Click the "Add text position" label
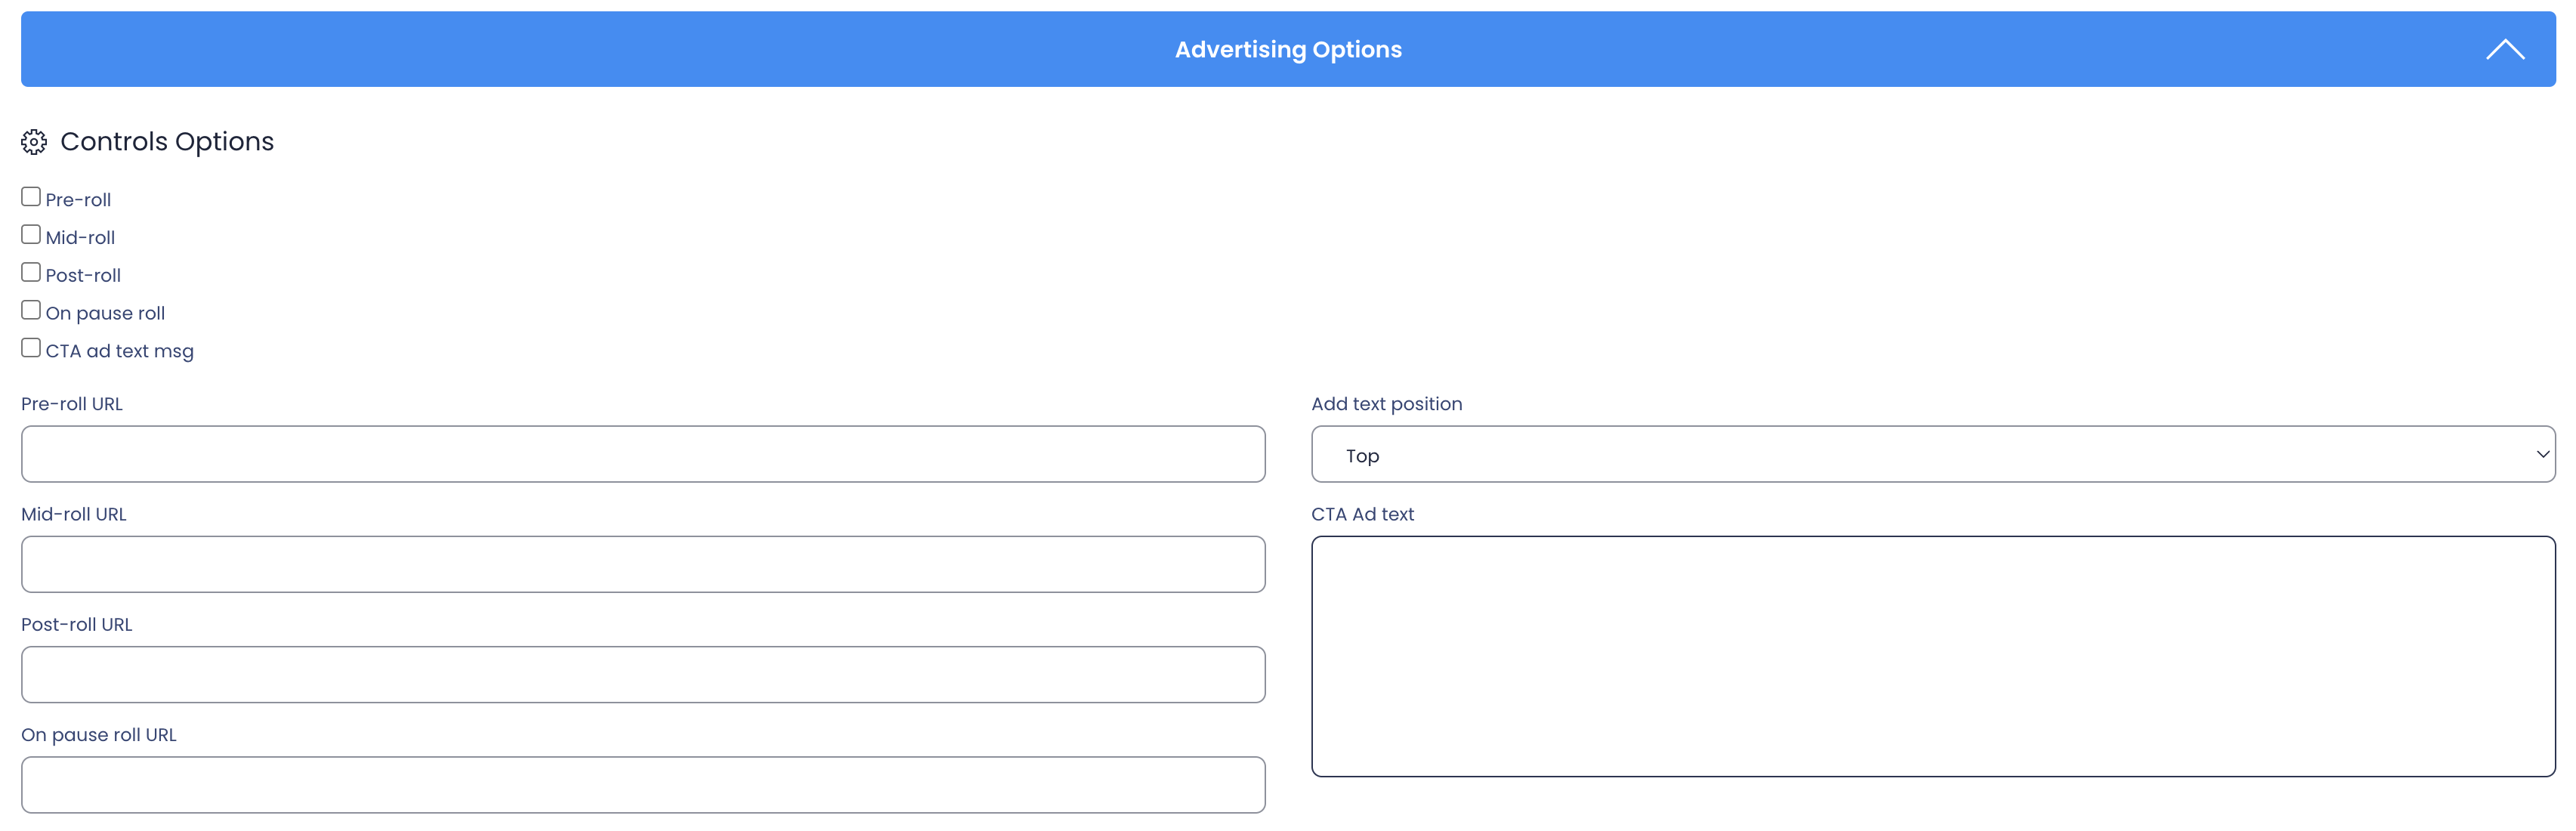This screenshot has height=831, width=2576. (x=1386, y=404)
